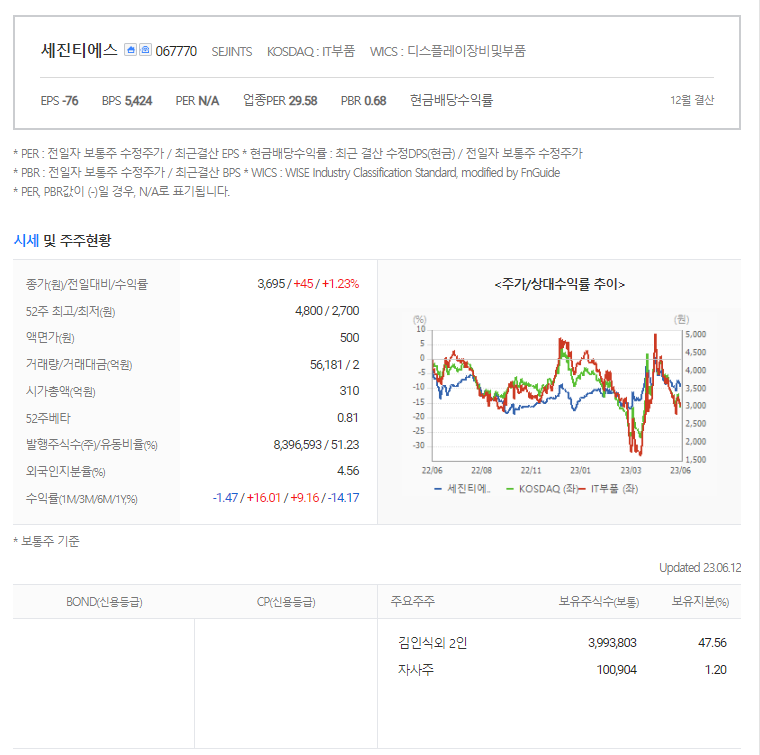Toggle the KOSDAQ (좌) green legend entry

[541, 489]
